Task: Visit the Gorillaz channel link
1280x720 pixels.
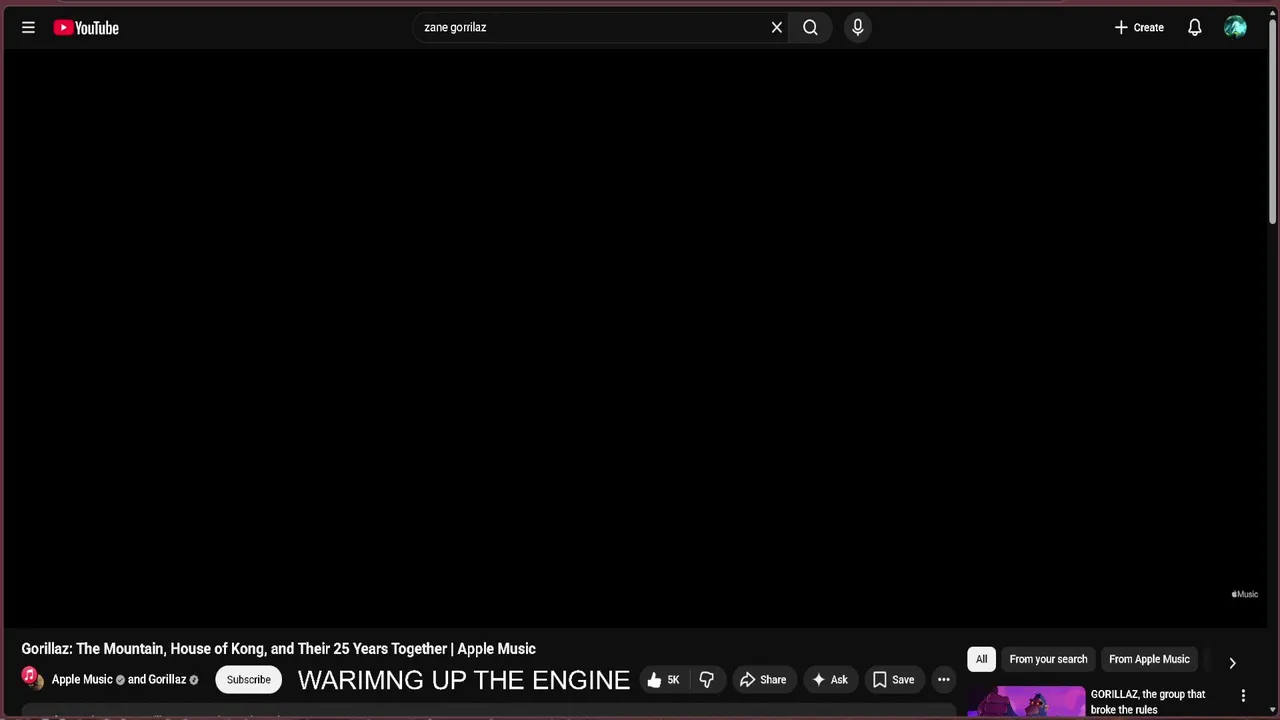Action: coord(166,680)
